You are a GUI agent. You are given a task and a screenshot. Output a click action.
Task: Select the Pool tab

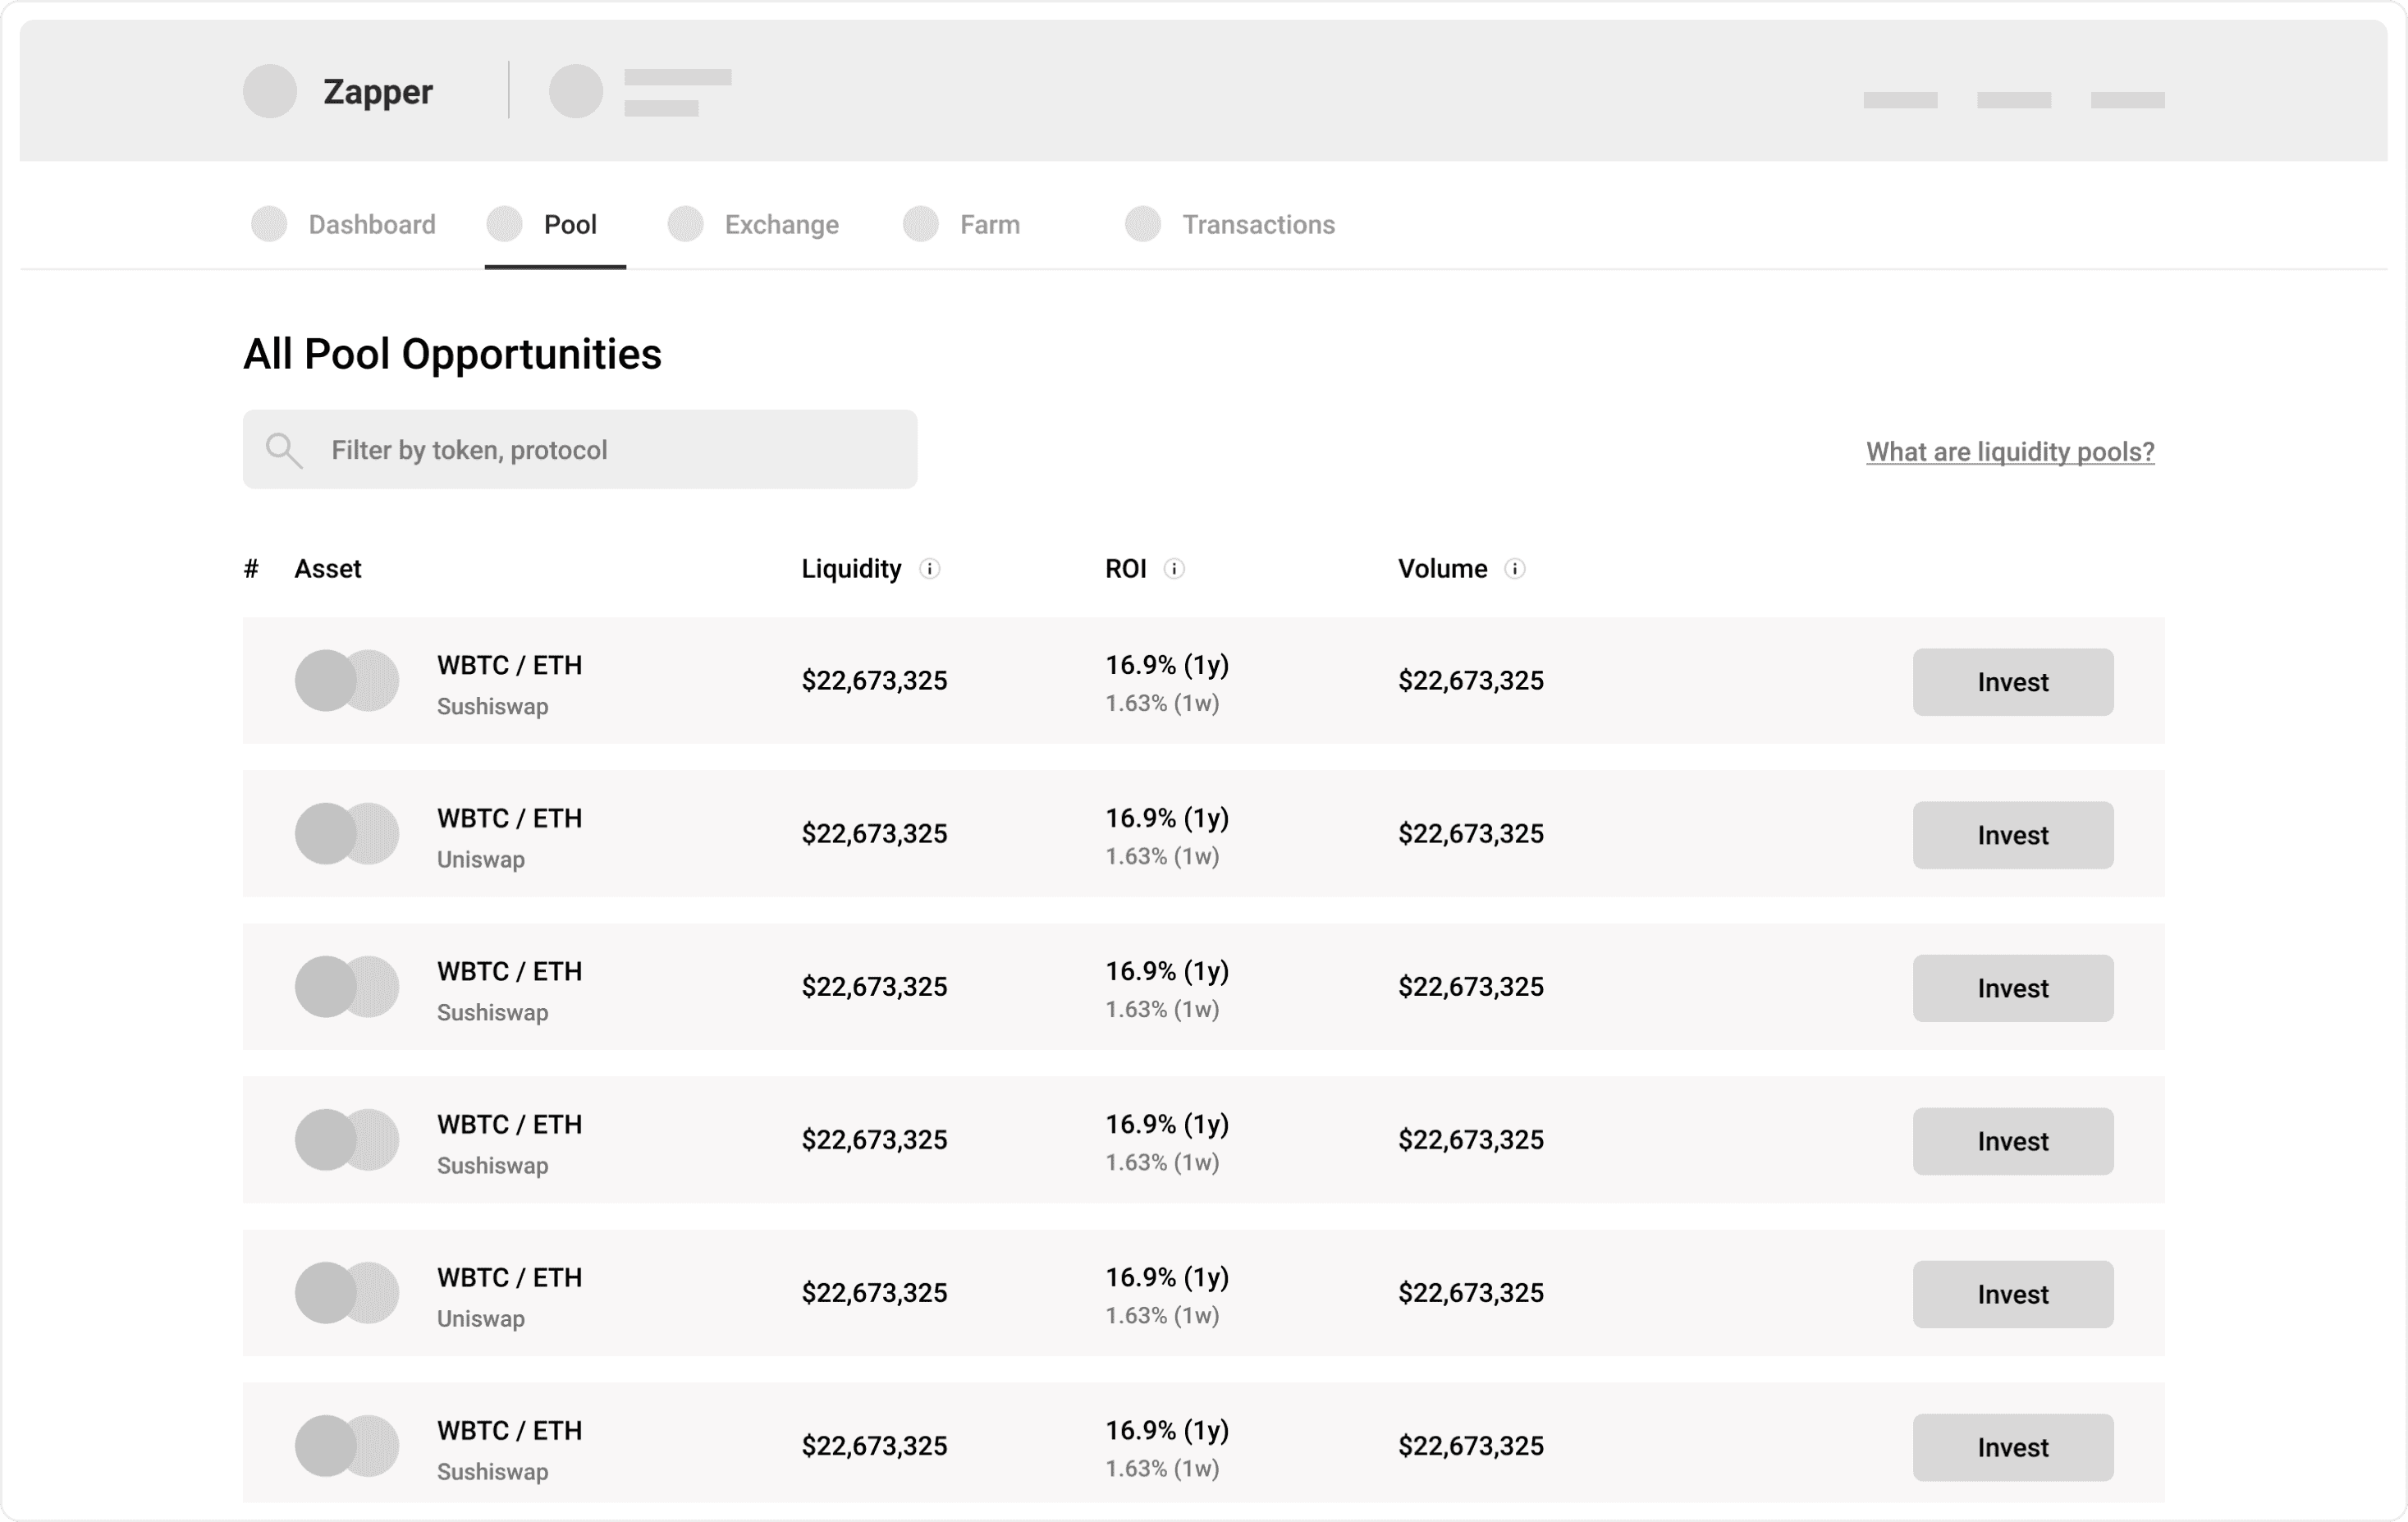click(x=569, y=224)
